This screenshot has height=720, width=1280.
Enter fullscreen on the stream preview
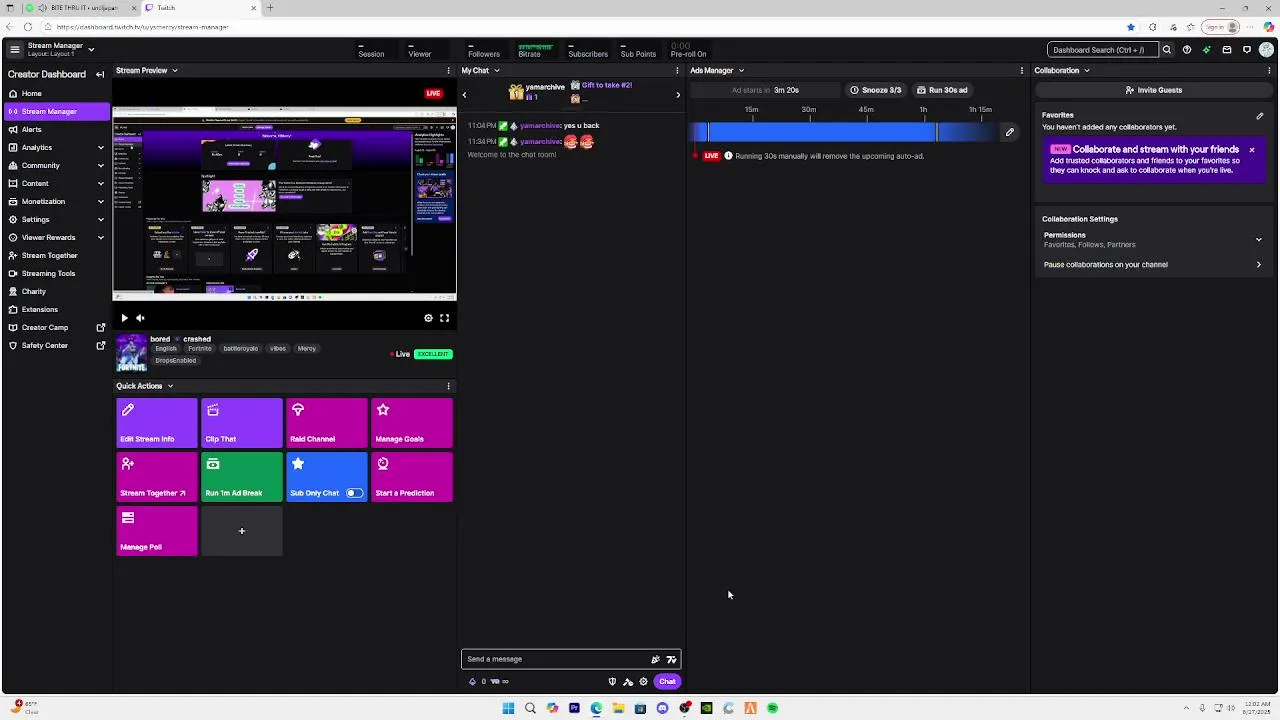point(444,318)
